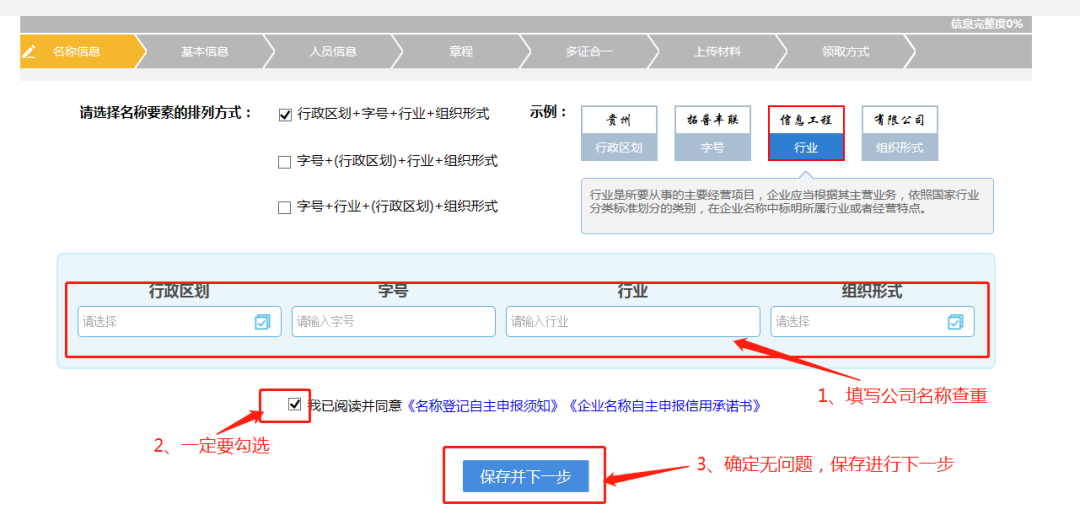Check 字号+(行政区划)+行业+组织形式 arrangement option

(284, 163)
